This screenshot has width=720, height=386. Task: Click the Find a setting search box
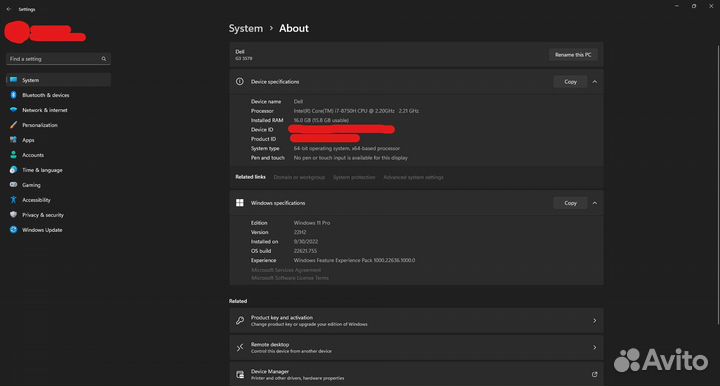58,59
